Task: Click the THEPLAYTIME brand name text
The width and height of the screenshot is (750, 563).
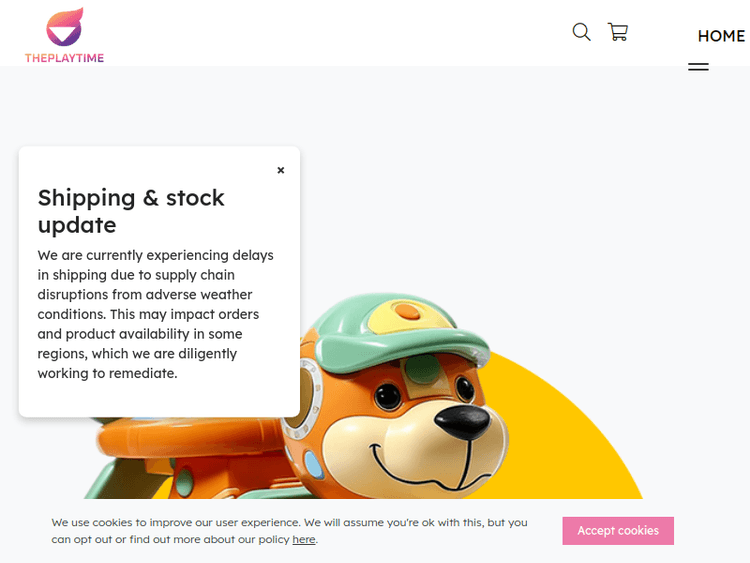Action: click(64, 58)
